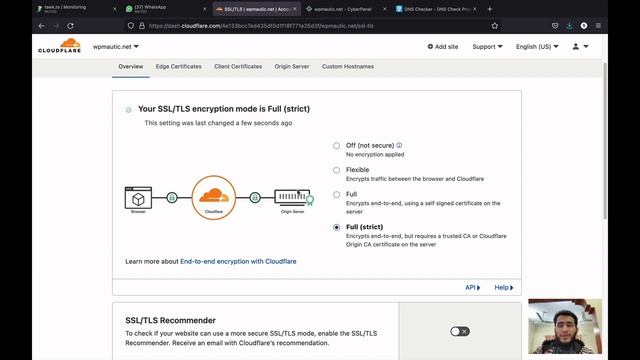Close the CyberPanel browser tab
640x360 pixels.
384,9
